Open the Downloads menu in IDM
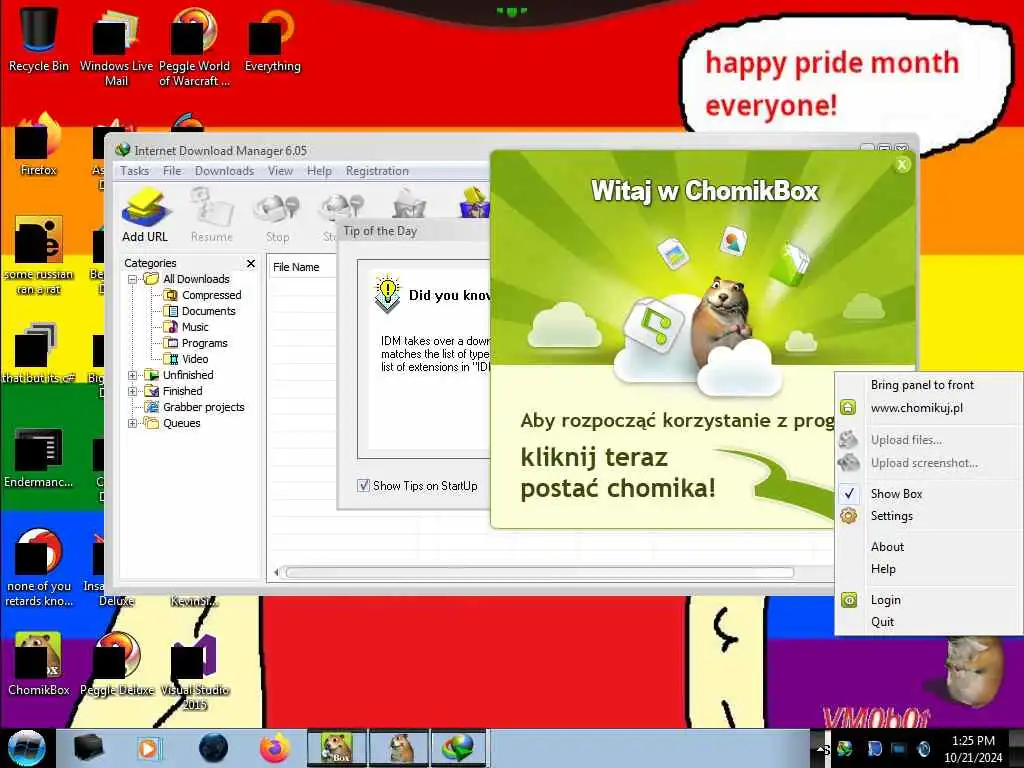Image resolution: width=1024 pixels, height=768 pixels. pyautogui.click(x=224, y=171)
